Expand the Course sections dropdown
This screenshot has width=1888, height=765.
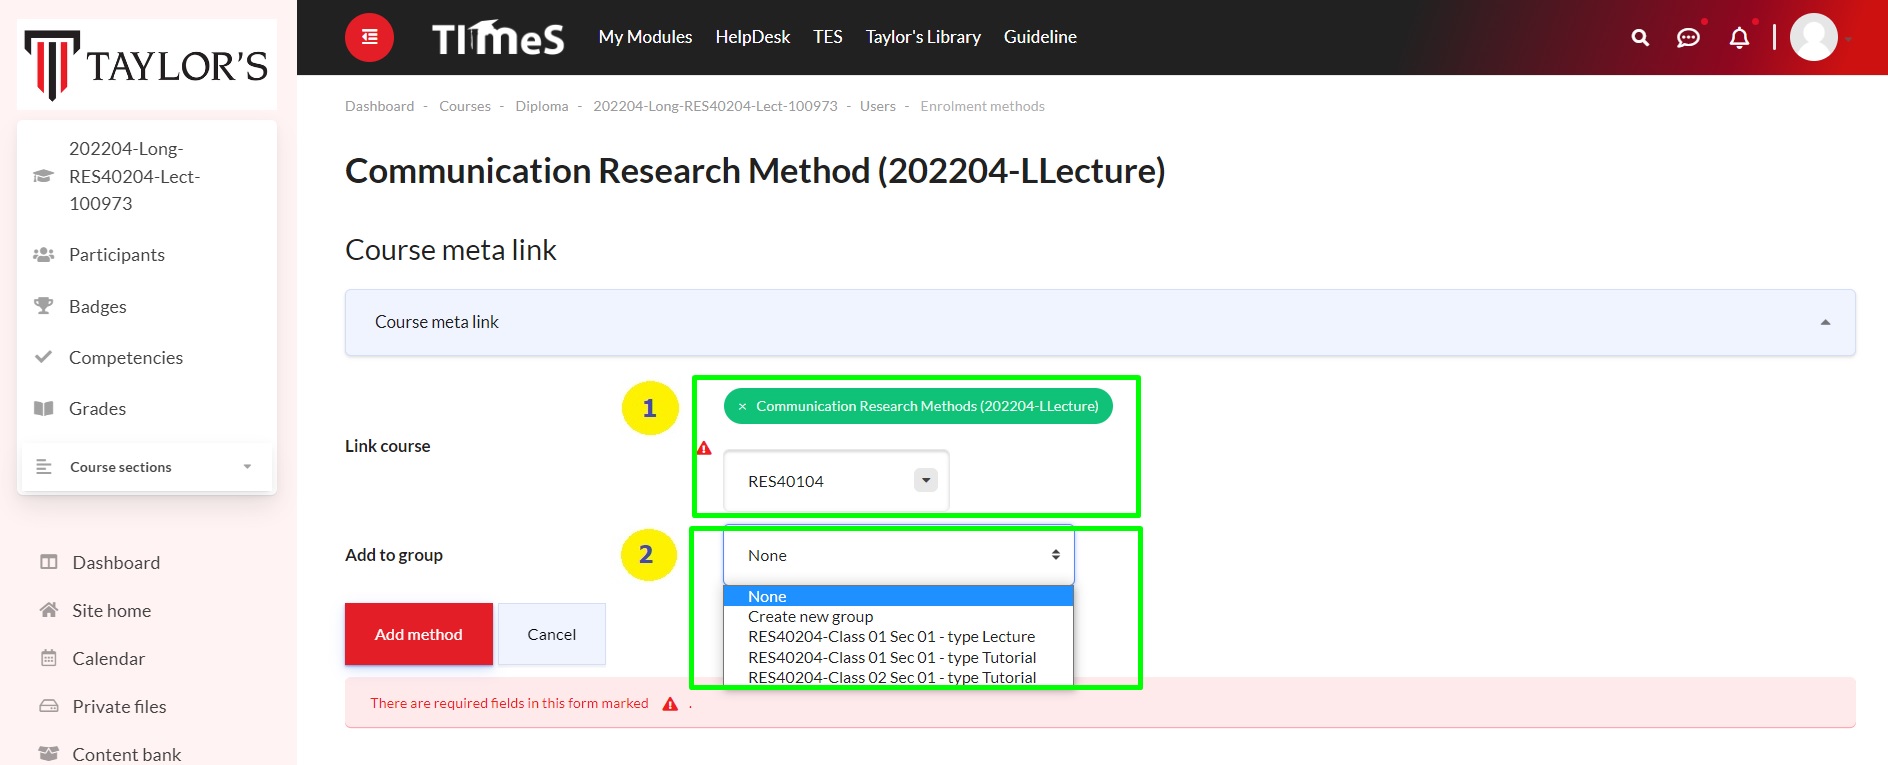[247, 467]
